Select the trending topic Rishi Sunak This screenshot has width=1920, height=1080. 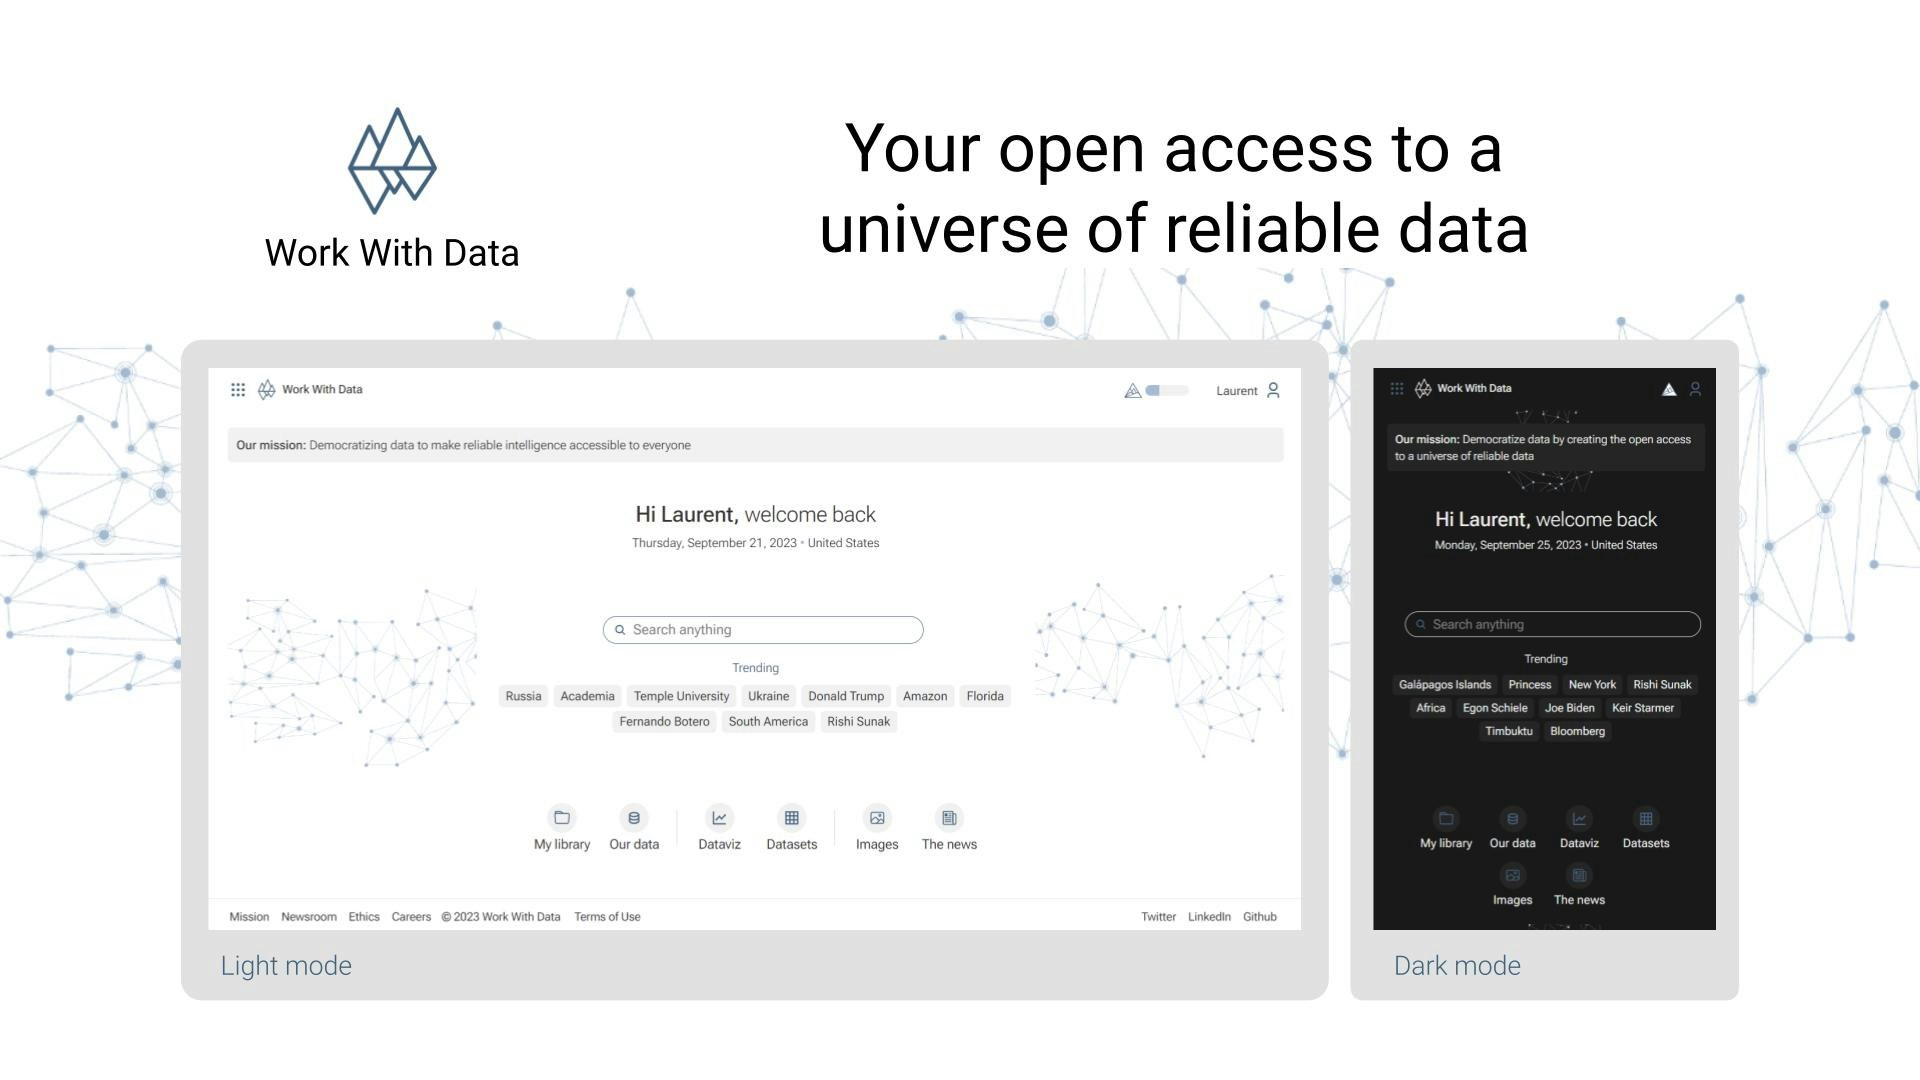click(x=858, y=720)
